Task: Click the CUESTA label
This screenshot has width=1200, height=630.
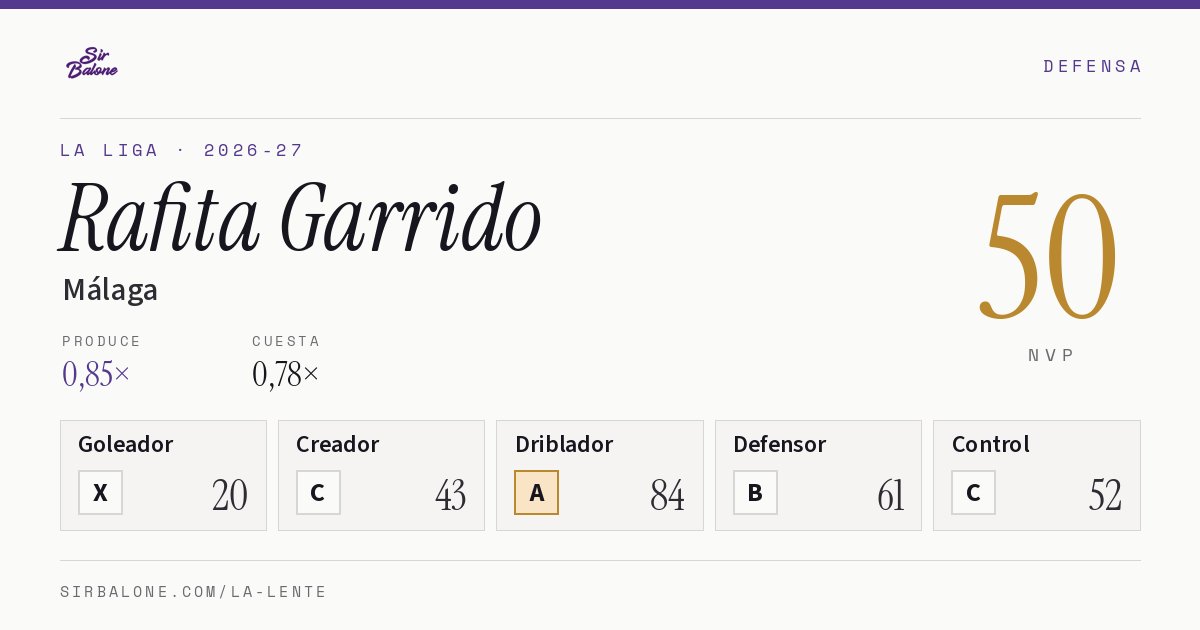Action: pos(286,341)
